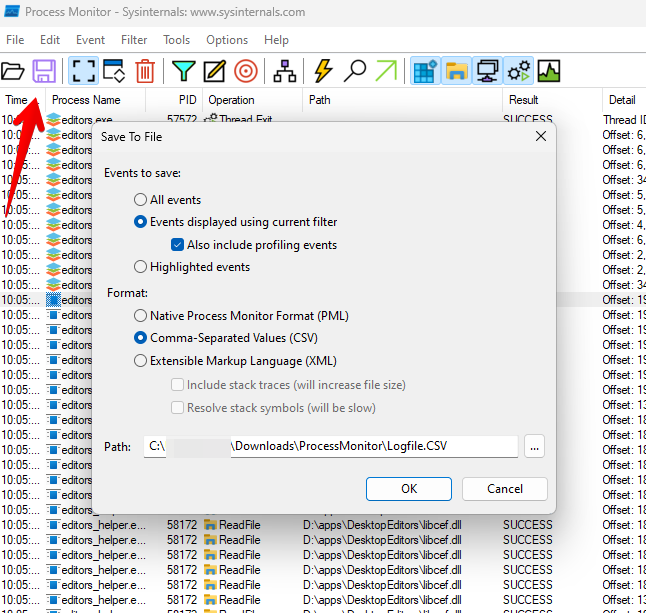646x613 pixels.
Task: Close the Save To File dialog
Action: click(541, 136)
